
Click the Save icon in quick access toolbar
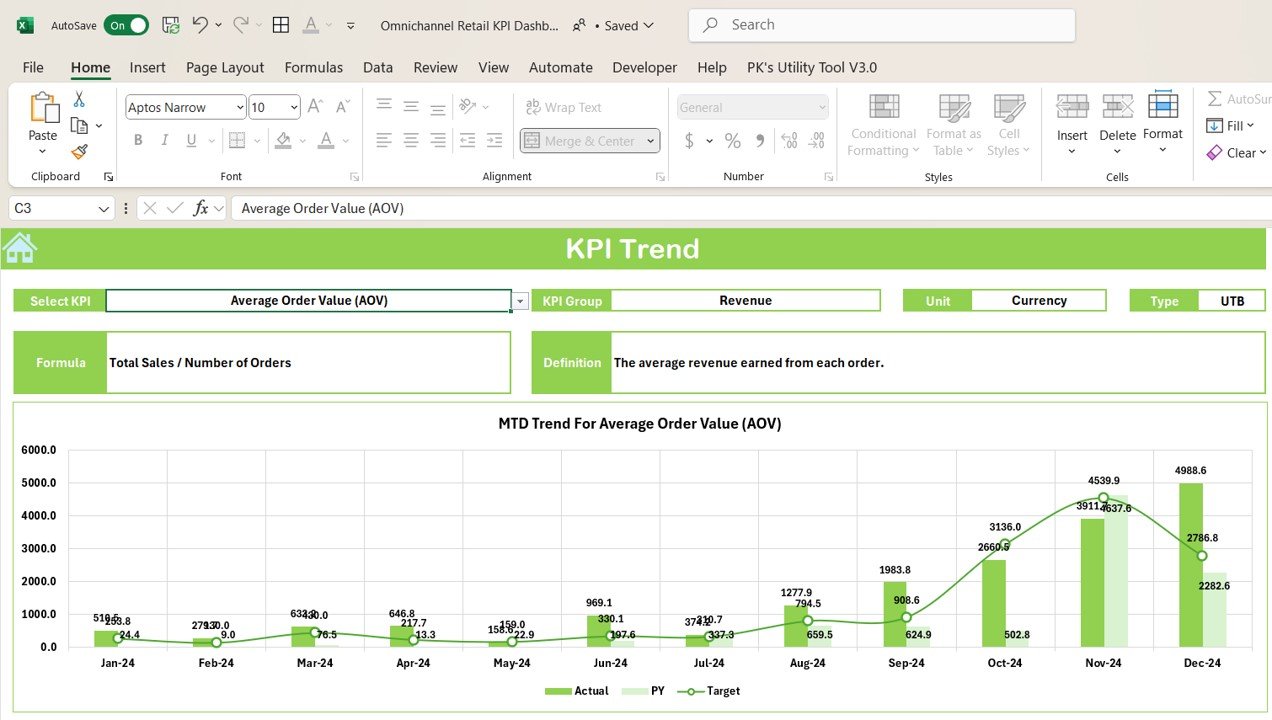[x=170, y=25]
